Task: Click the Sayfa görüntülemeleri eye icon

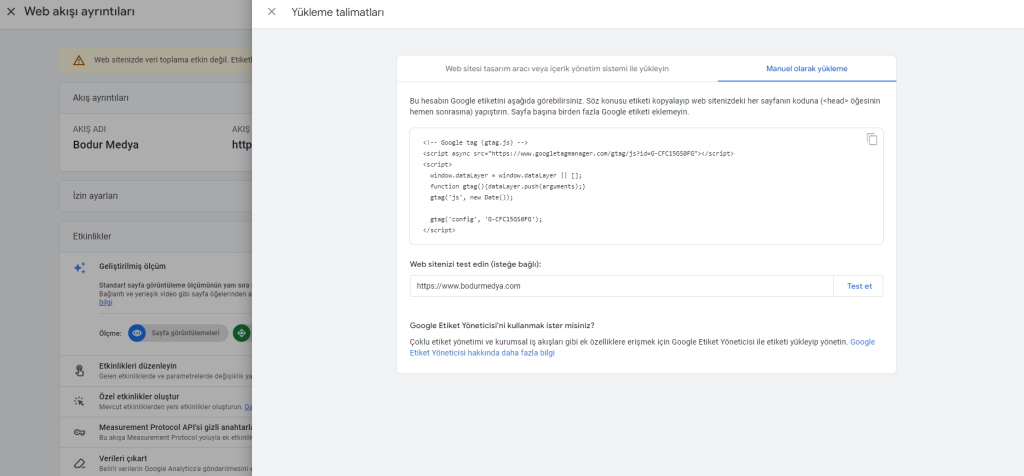Action: click(136, 333)
